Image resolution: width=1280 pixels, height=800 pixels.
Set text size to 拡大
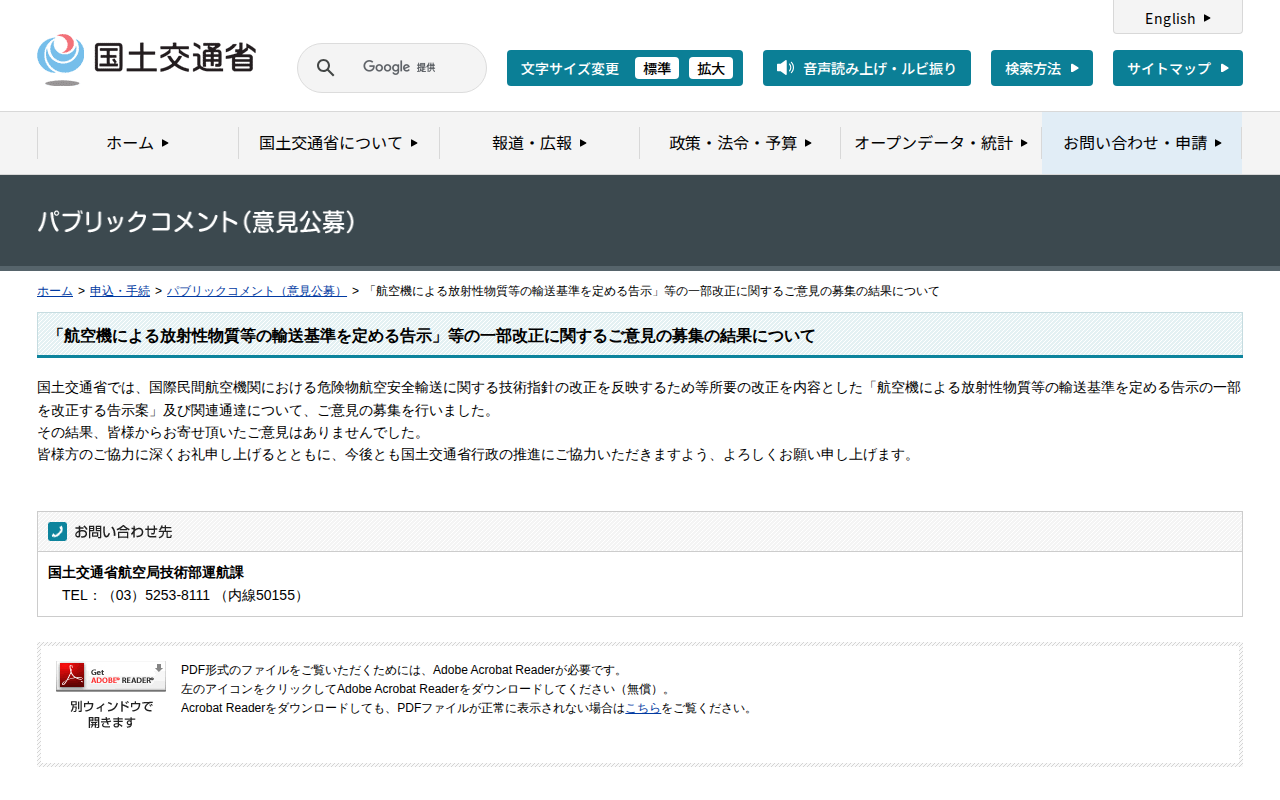pos(711,68)
